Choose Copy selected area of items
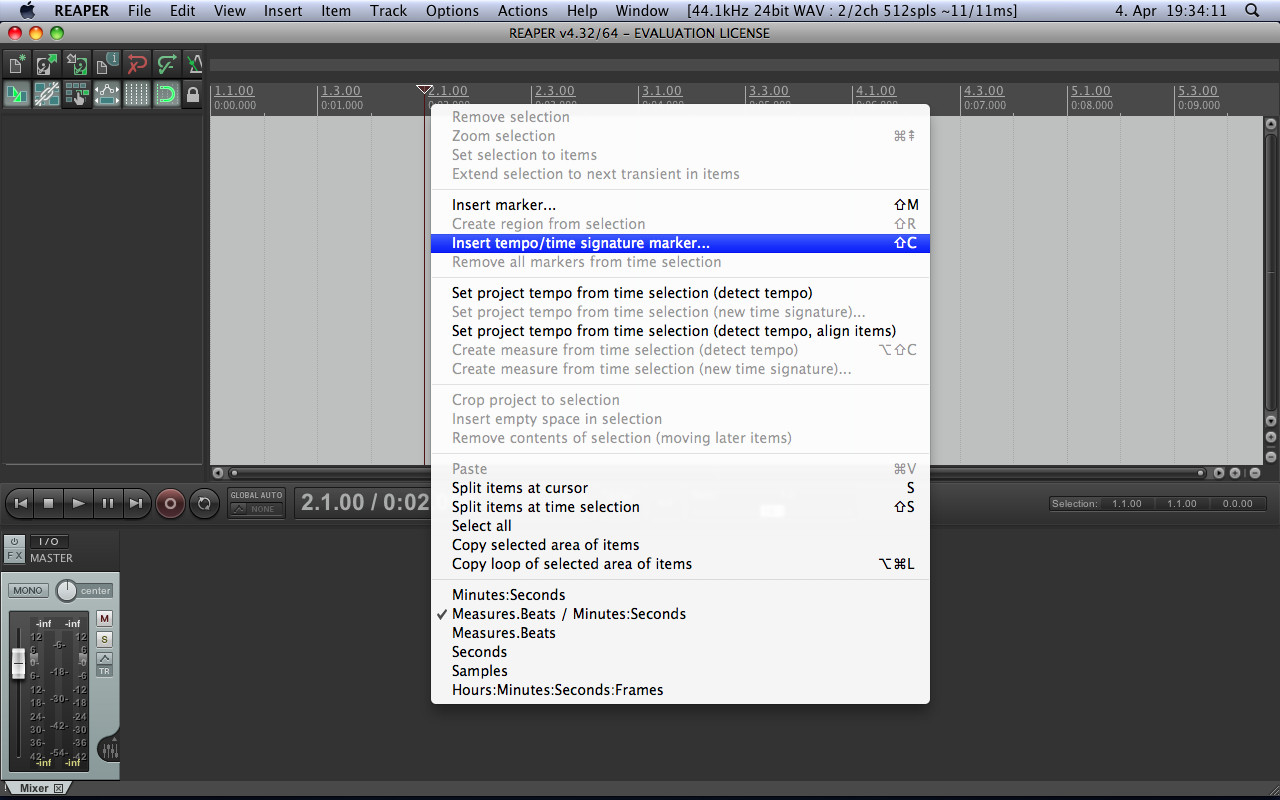1280x800 pixels. pyautogui.click(x=680, y=545)
